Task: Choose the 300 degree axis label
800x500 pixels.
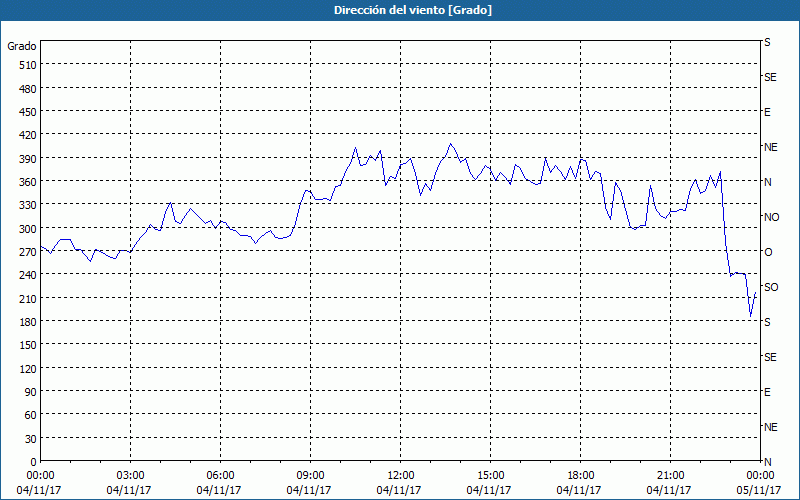Action: pos(29,229)
